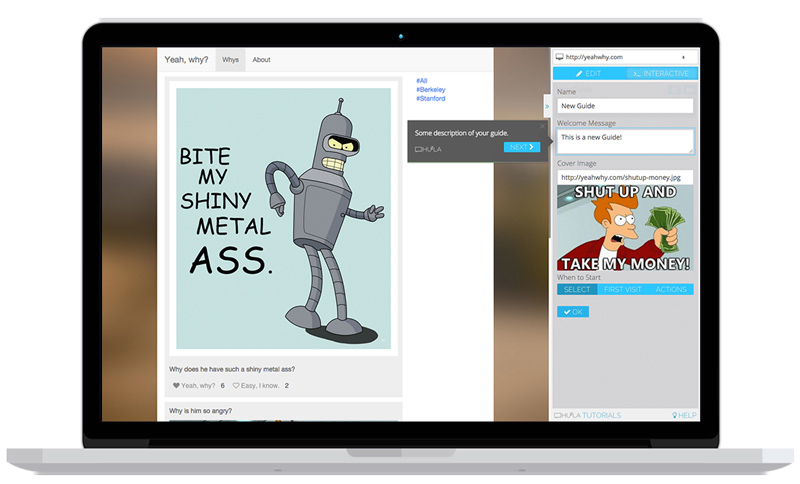Screen dimensions: 800x484
Task: Close the guide description tooltip with X
Action: click(542, 126)
